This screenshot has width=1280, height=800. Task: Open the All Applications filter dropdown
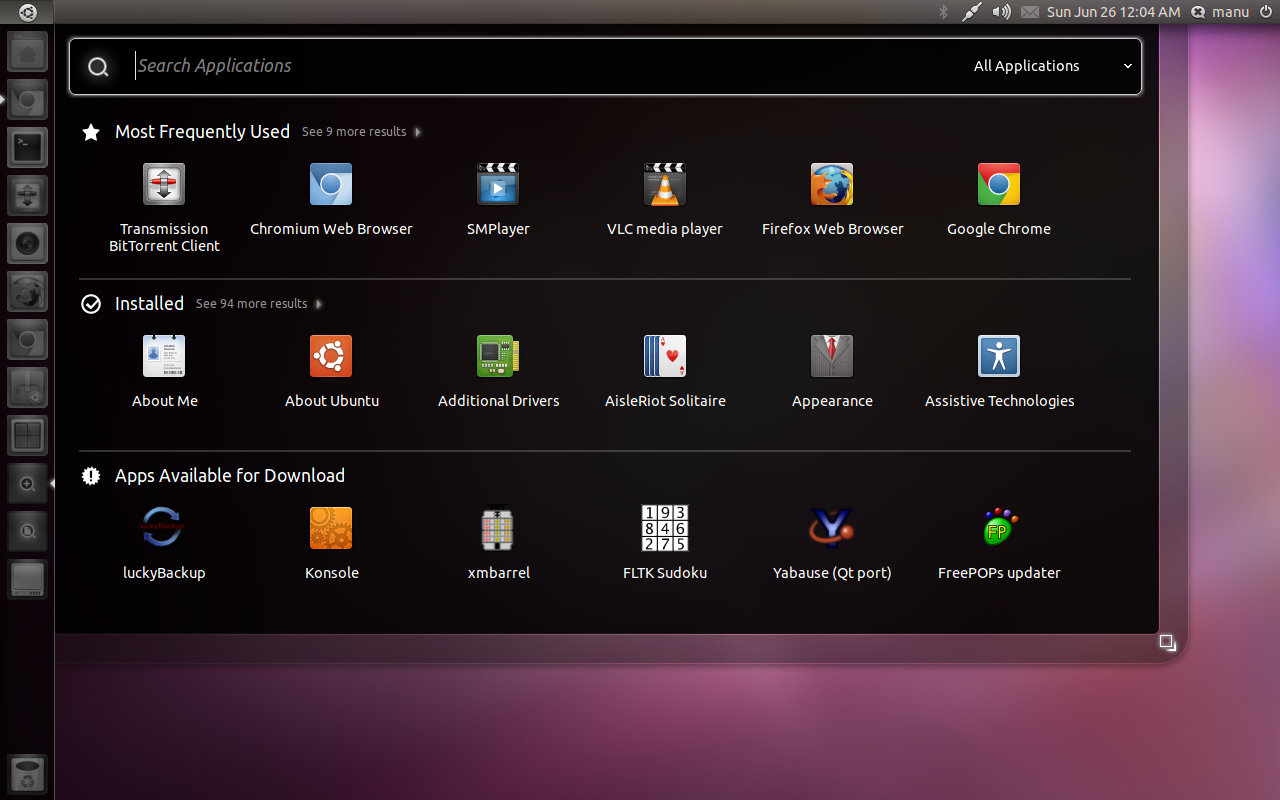pyautogui.click(x=1053, y=66)
